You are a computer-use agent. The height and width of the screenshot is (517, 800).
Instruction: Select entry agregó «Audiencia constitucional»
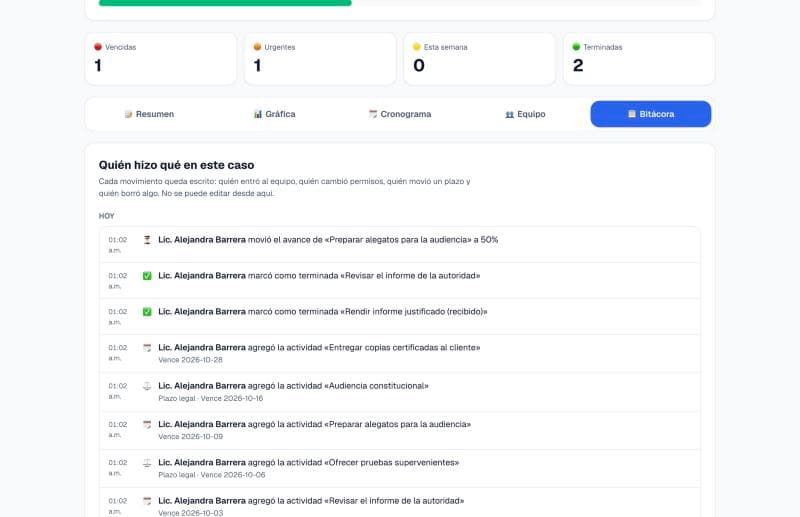[400, 392]
